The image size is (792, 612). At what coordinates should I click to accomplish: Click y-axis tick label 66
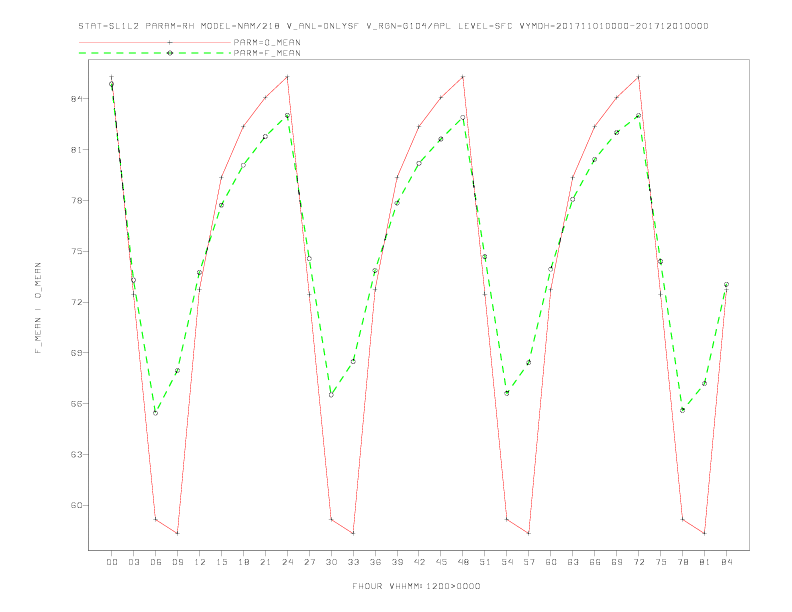76,404
